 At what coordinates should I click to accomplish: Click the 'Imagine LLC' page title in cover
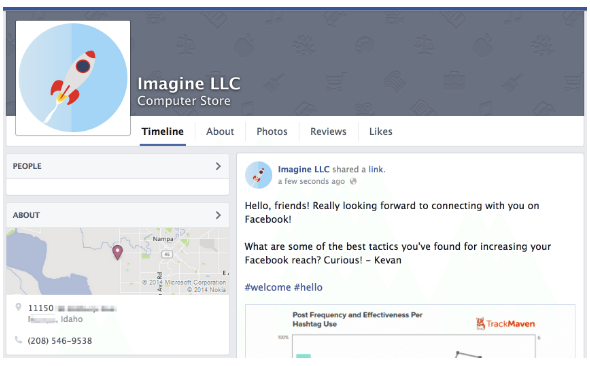pyautogui.click(x=189, y=84)
